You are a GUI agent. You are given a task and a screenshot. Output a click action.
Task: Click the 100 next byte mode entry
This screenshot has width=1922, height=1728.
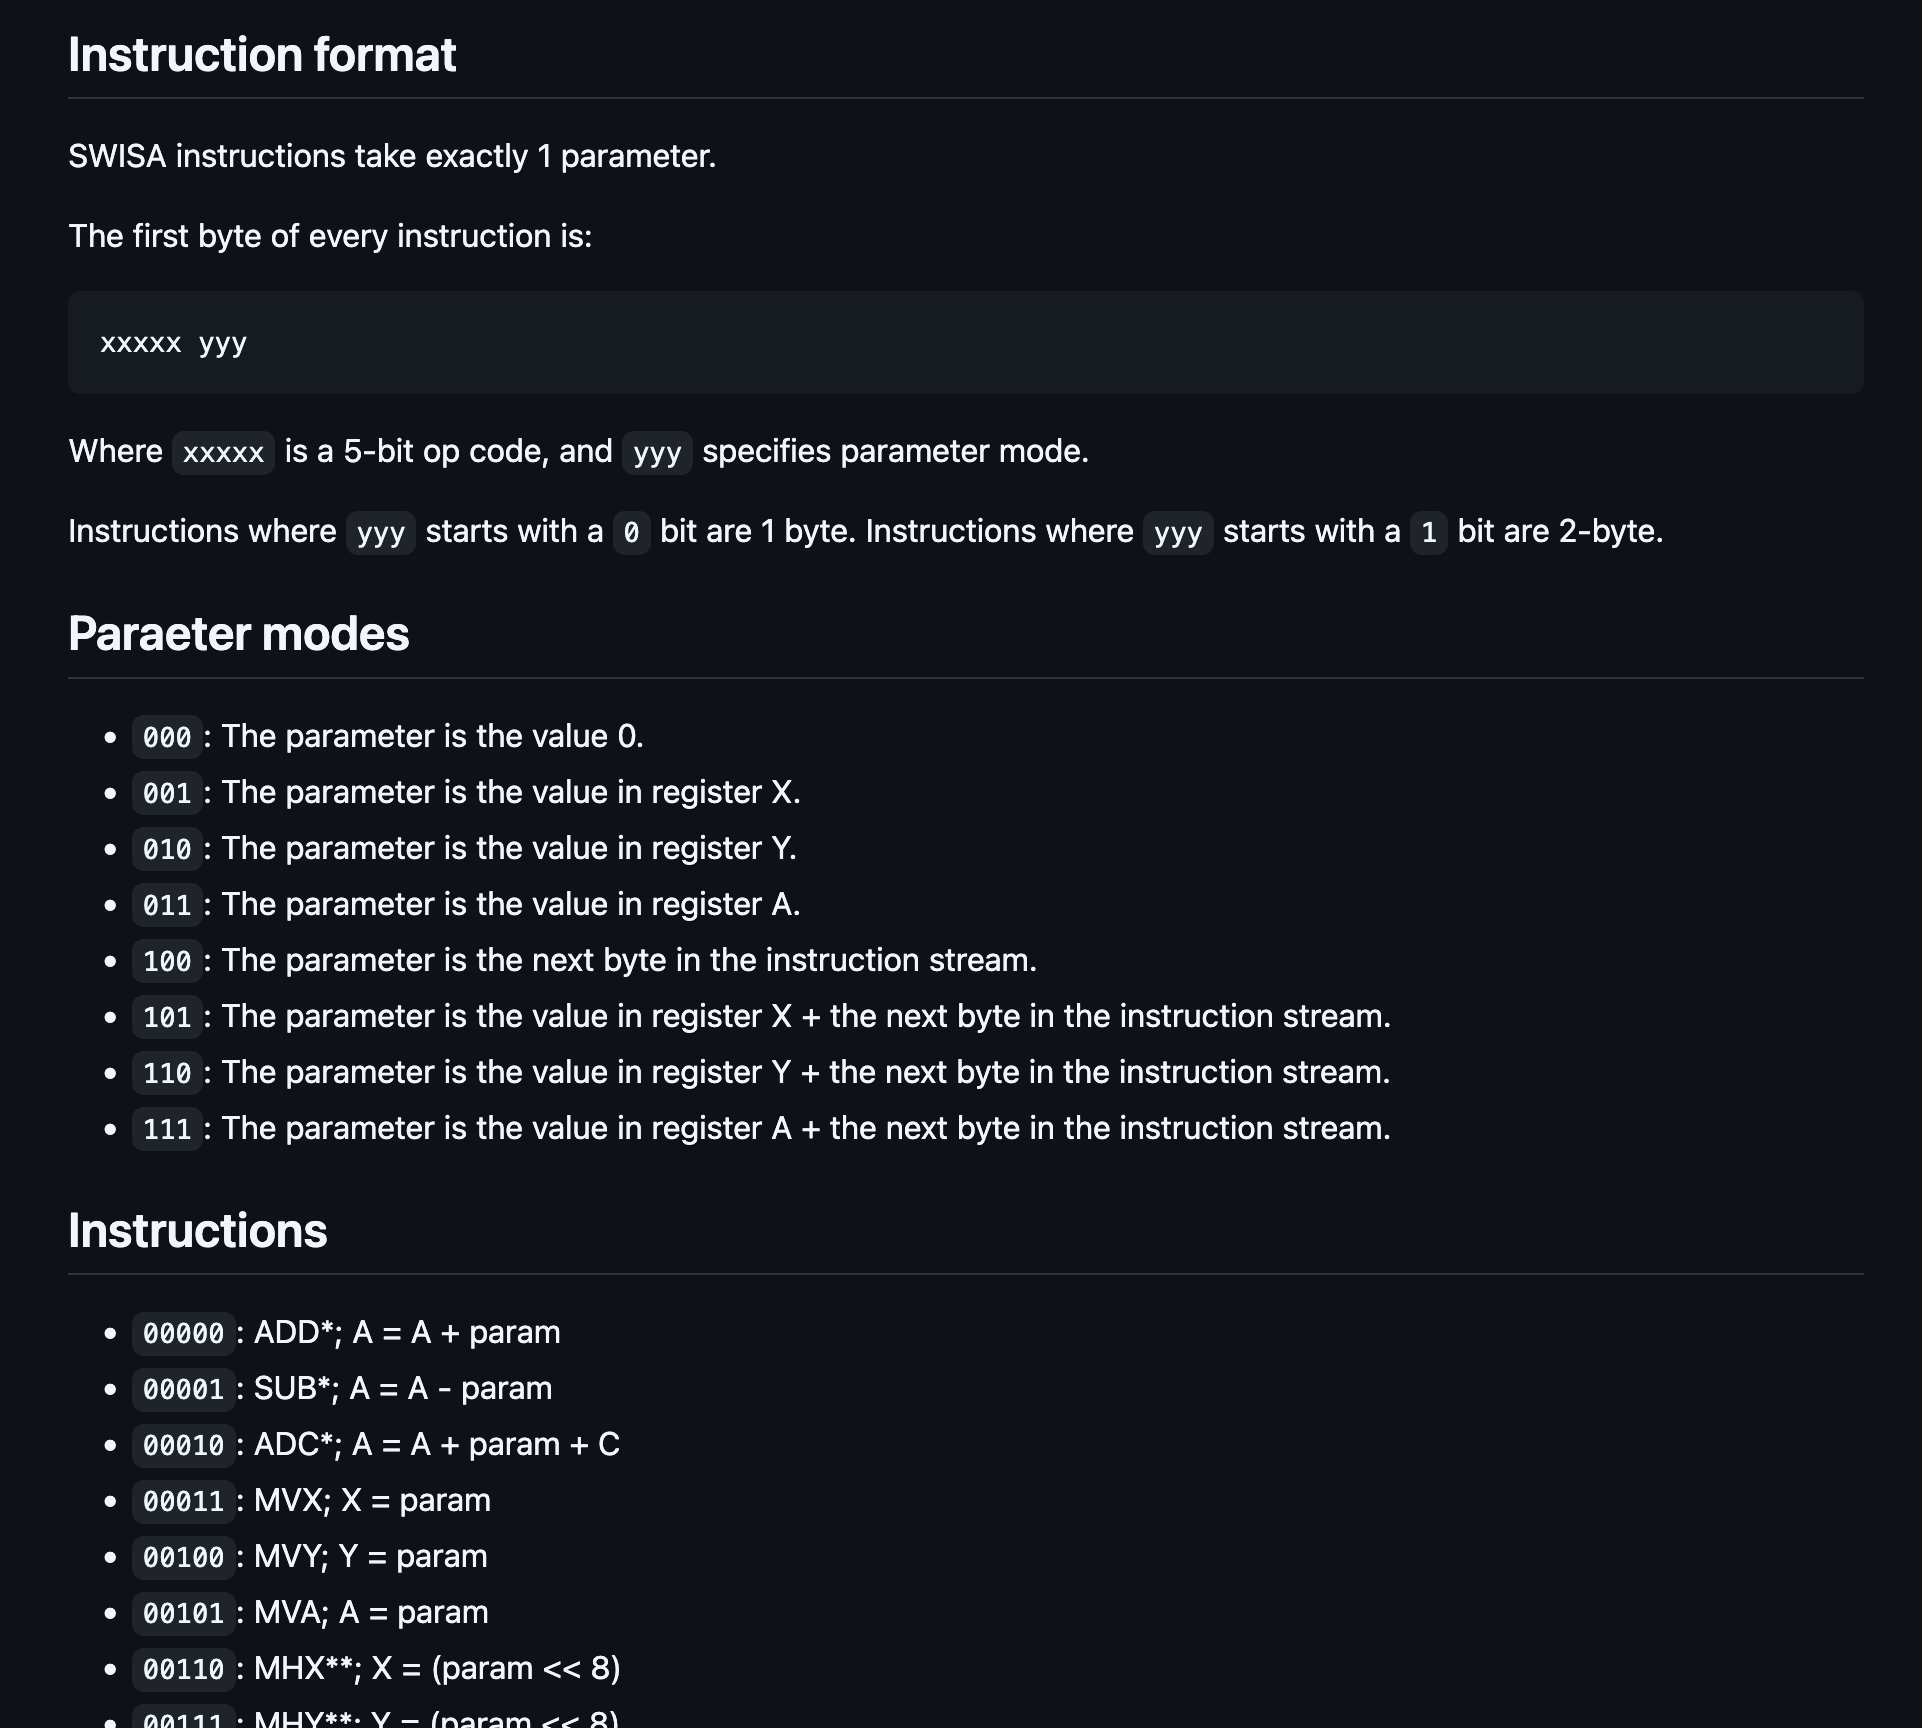167,961
